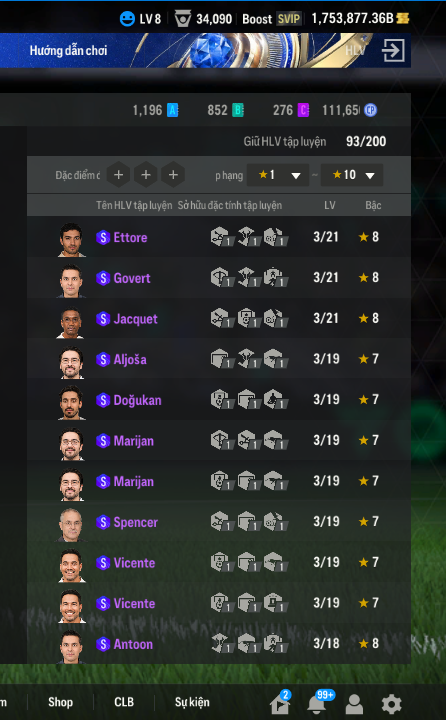Open the home video icon with badge 2

[280, 703]
